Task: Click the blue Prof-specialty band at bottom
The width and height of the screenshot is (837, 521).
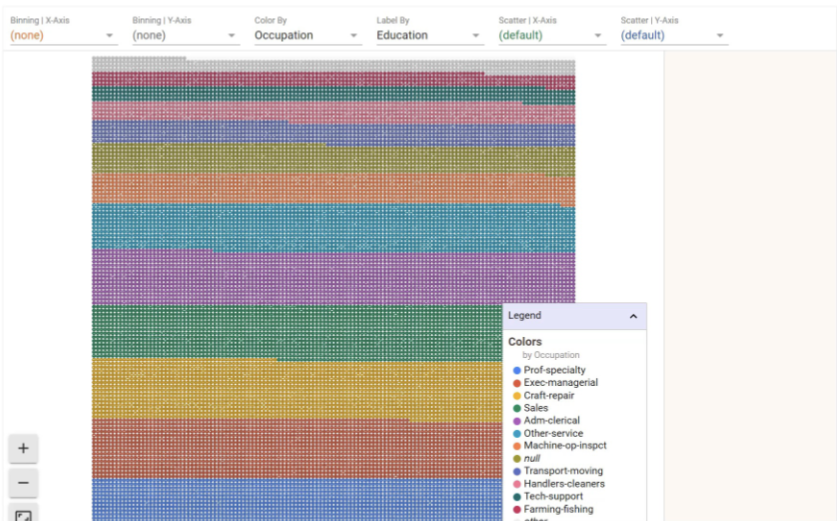Action: click(297, 500)
